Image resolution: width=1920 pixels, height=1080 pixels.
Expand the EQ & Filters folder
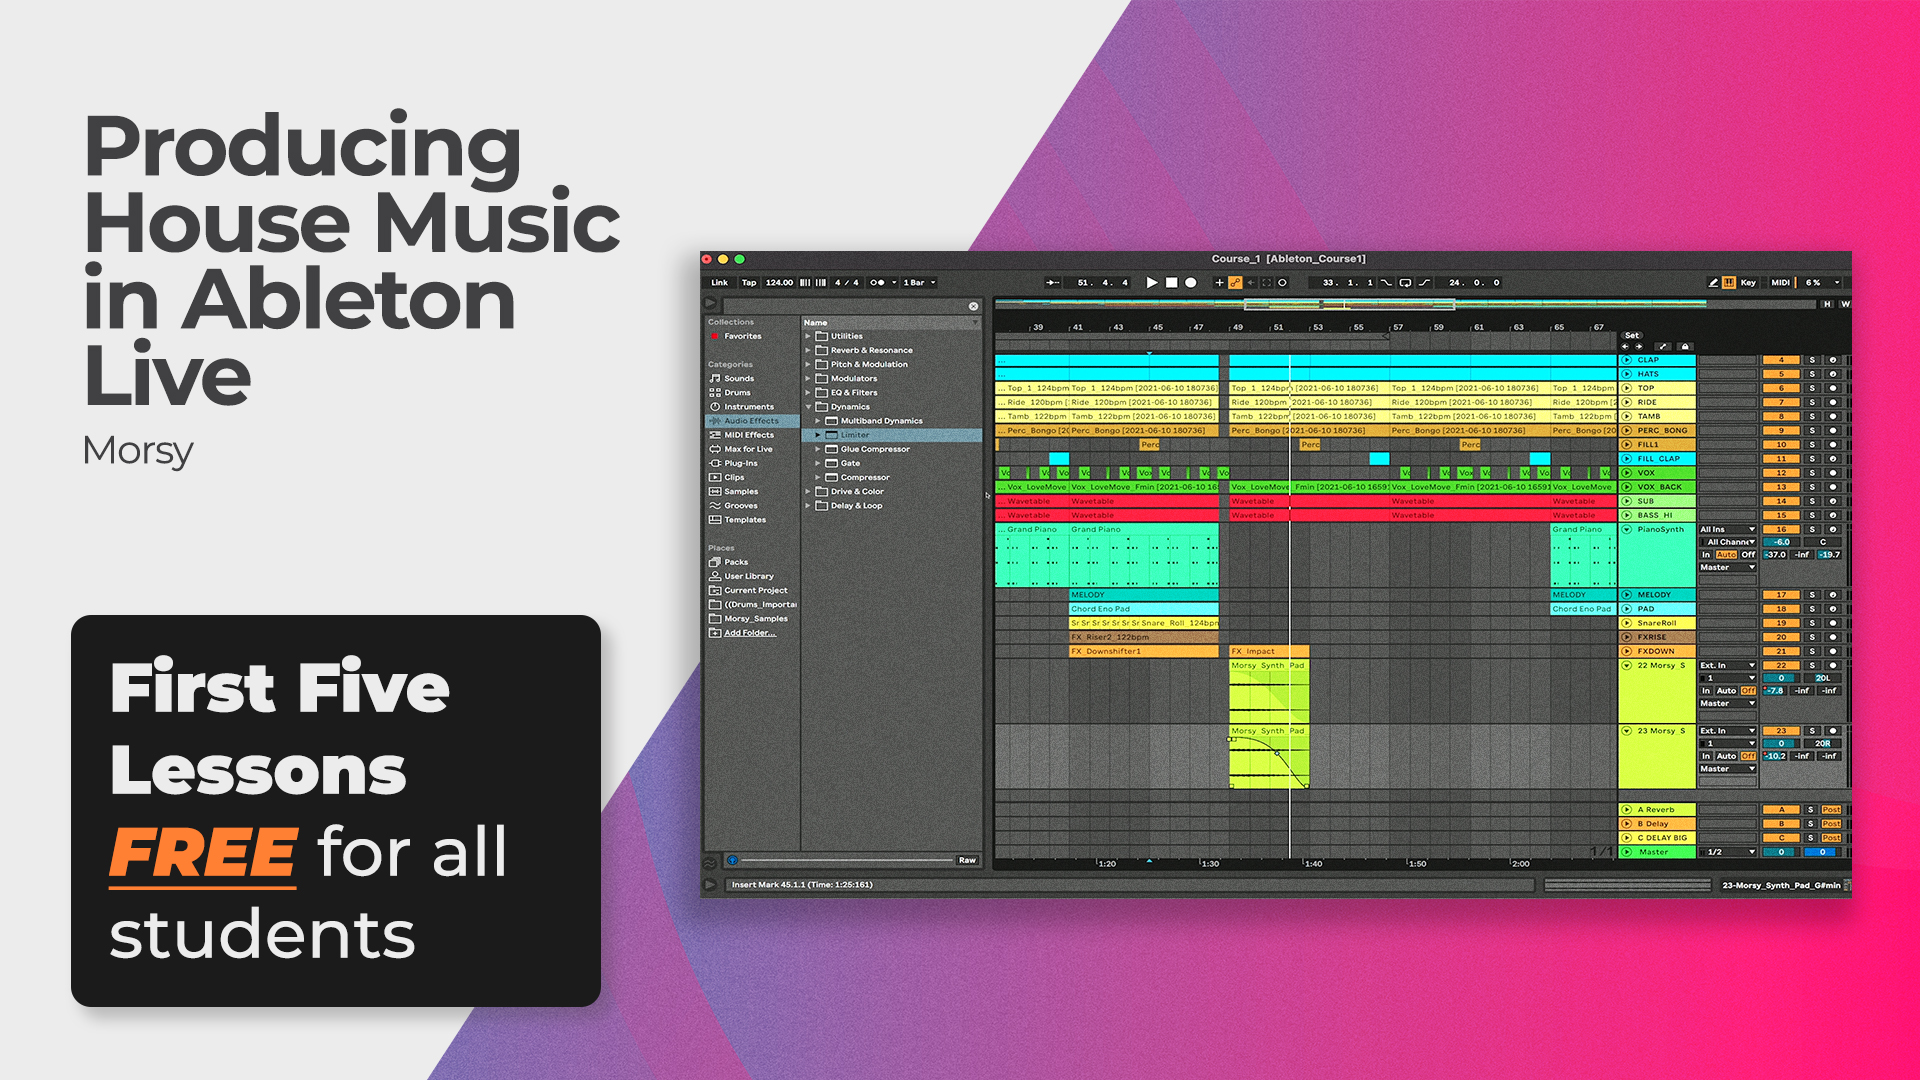pyautogui.click(x=808, y=392)
